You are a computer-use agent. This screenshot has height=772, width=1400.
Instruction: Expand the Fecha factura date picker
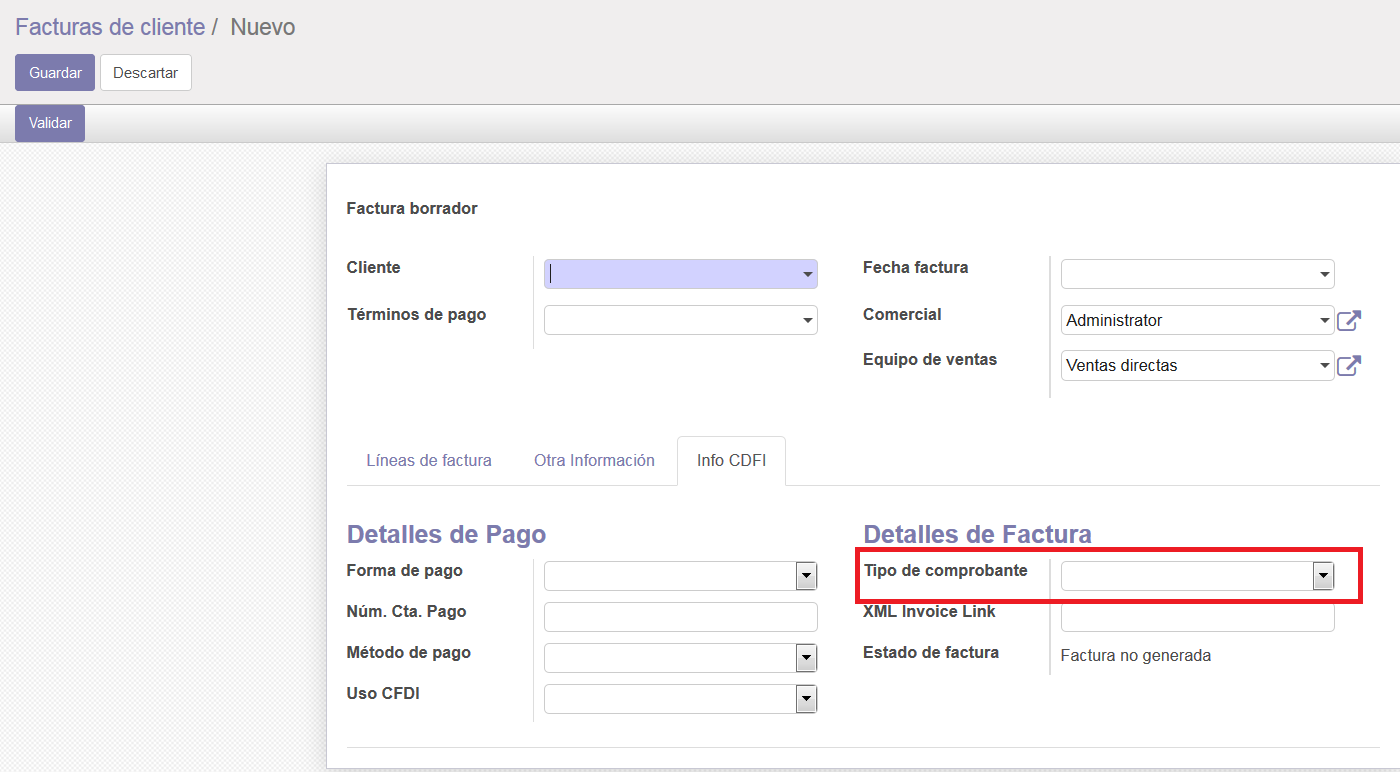pos(1197,274)
